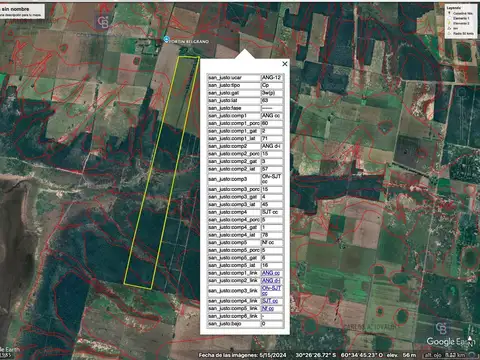Click the 'Radio 50 kms' legend entry
The image size is (480, 360).
pos(463,34)
